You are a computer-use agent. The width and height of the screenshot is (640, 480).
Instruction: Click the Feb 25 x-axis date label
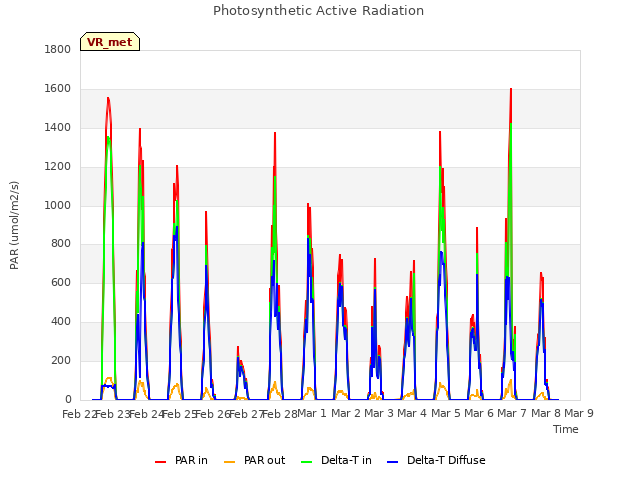point(180,414)
